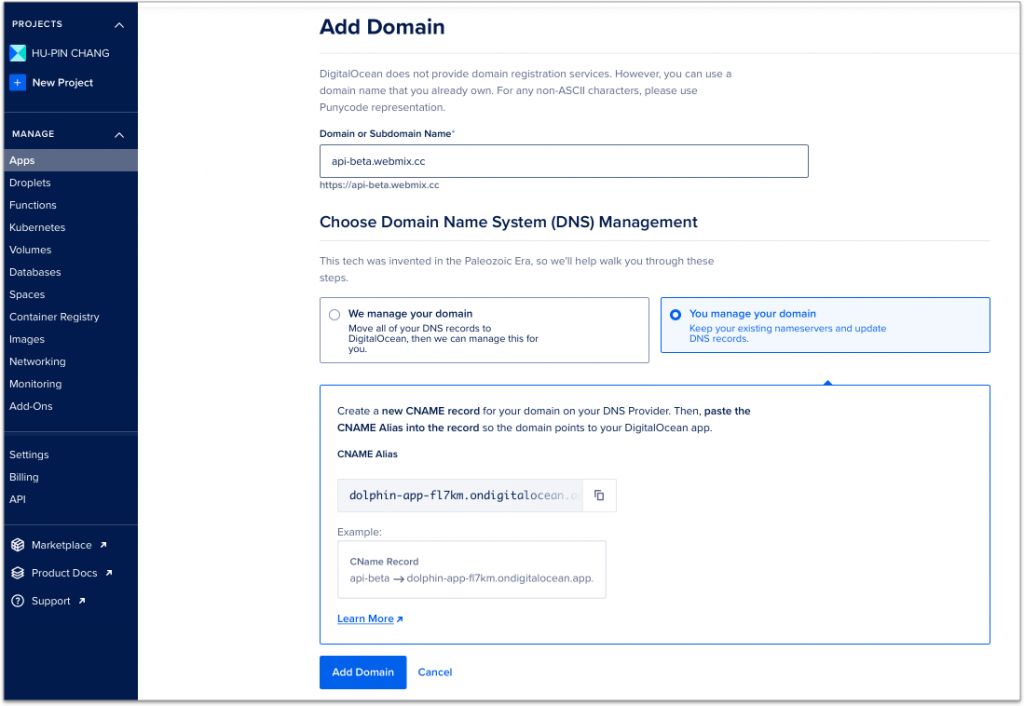Image resolution: width=1024 pixels, height=706 pixels.
Task: Click the CNAME Alias label
Action: click(367, 454)
